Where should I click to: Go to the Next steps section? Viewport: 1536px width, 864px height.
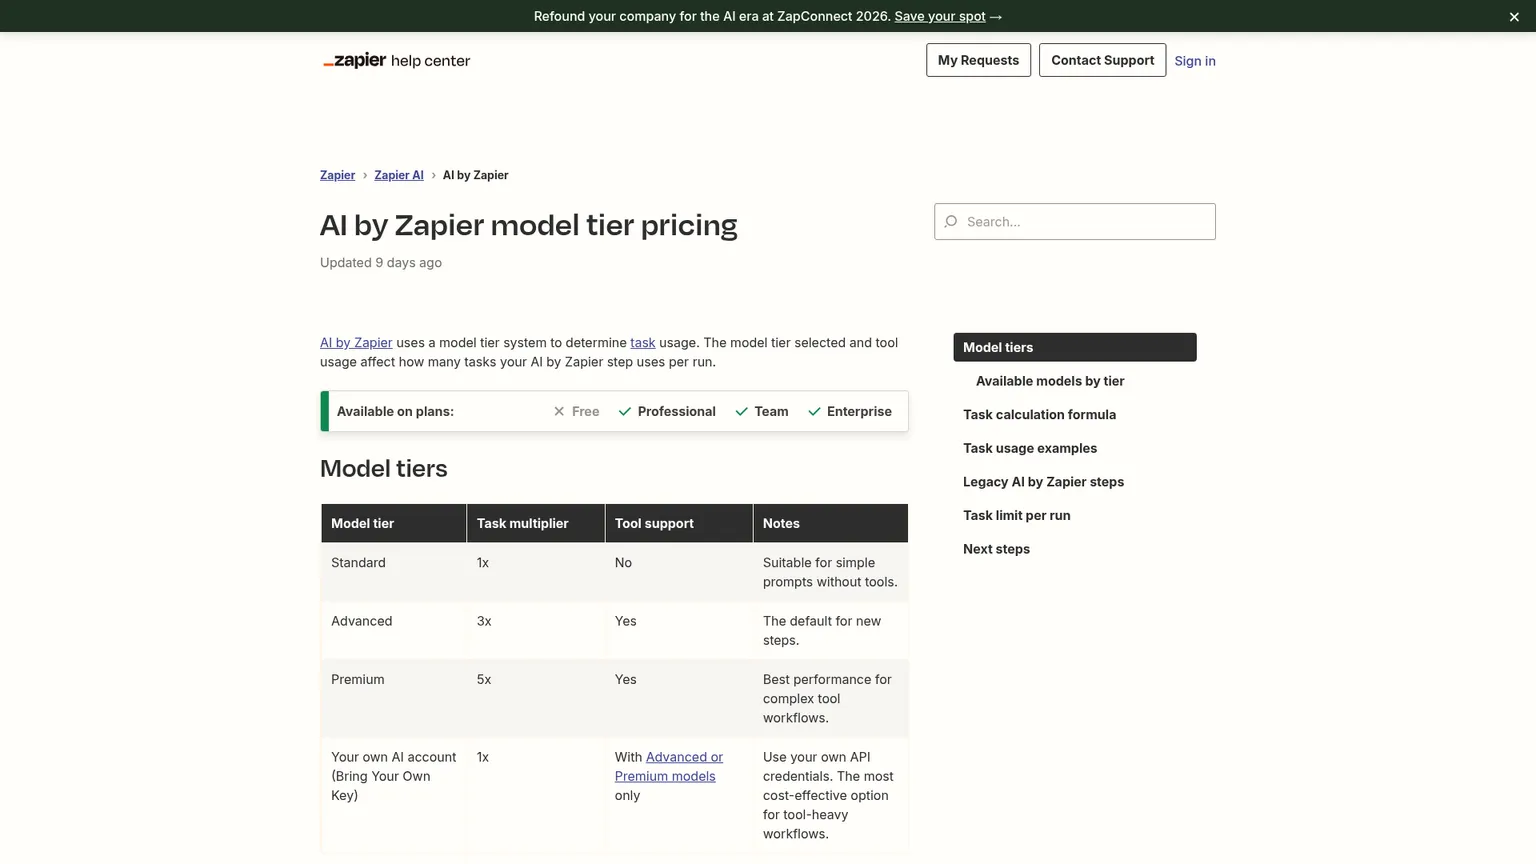click(x=996, y=549)
